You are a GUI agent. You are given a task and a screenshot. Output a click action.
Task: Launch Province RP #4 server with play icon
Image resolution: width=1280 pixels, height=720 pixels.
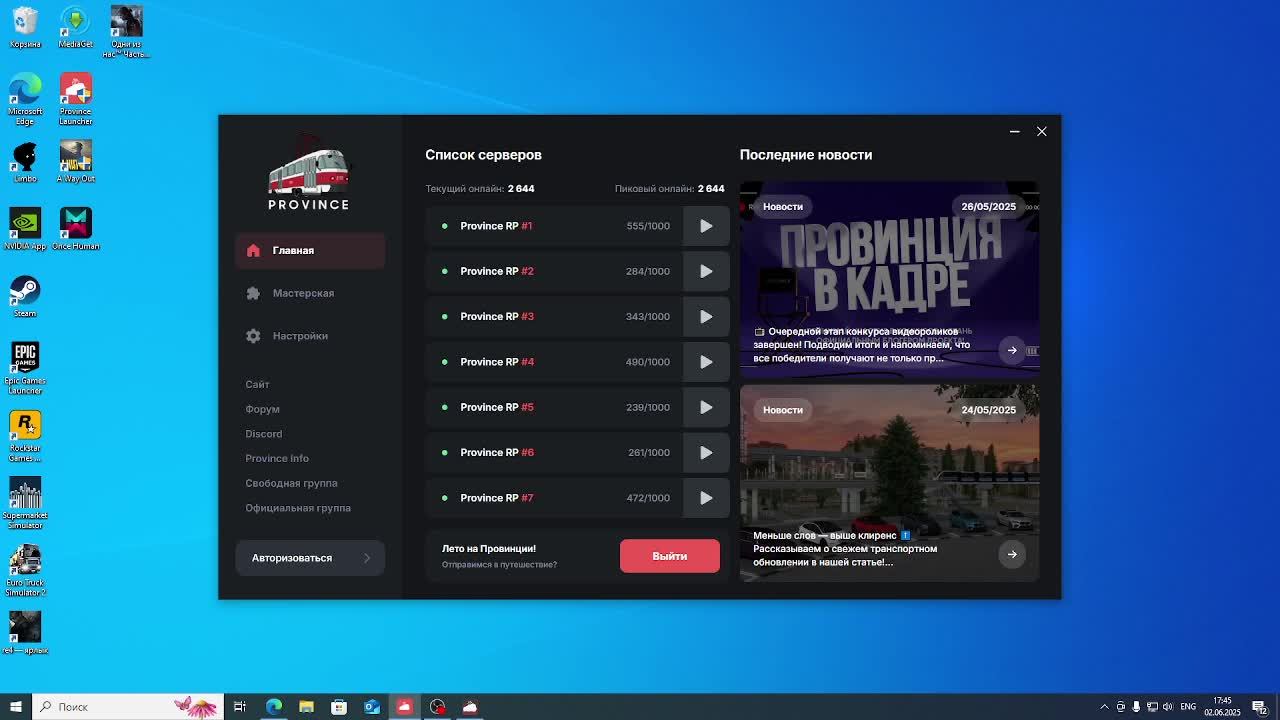(706, 362)
